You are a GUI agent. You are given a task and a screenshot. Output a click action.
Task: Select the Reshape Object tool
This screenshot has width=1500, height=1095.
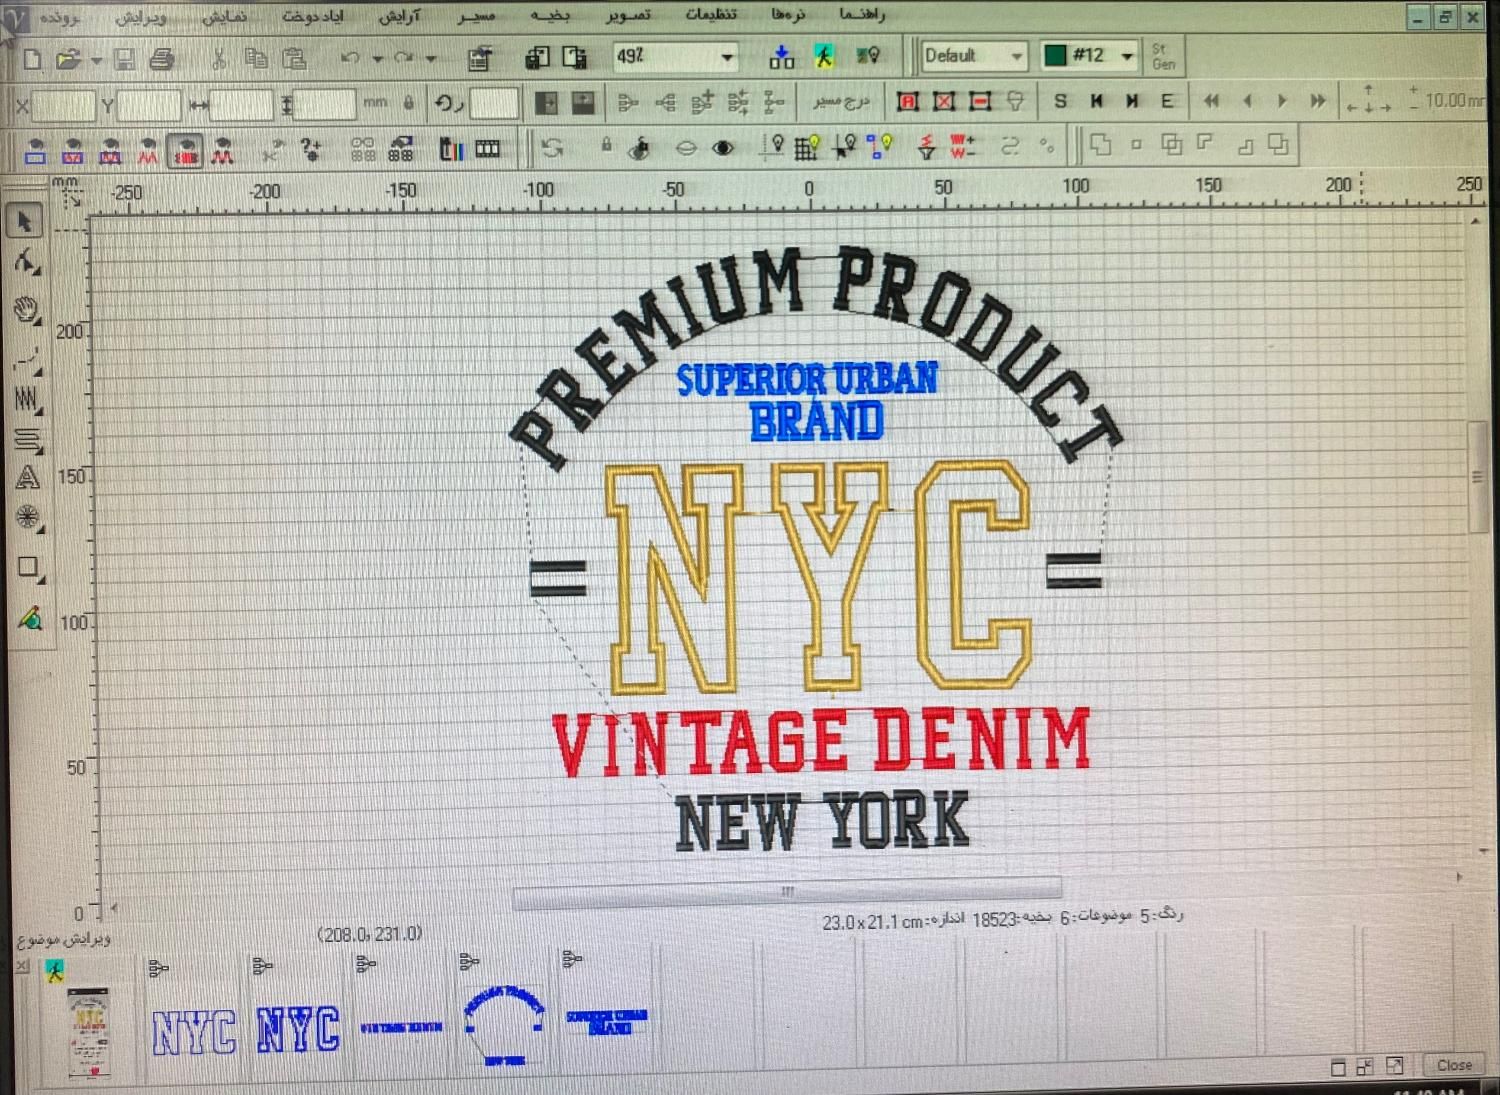(27, 263)
